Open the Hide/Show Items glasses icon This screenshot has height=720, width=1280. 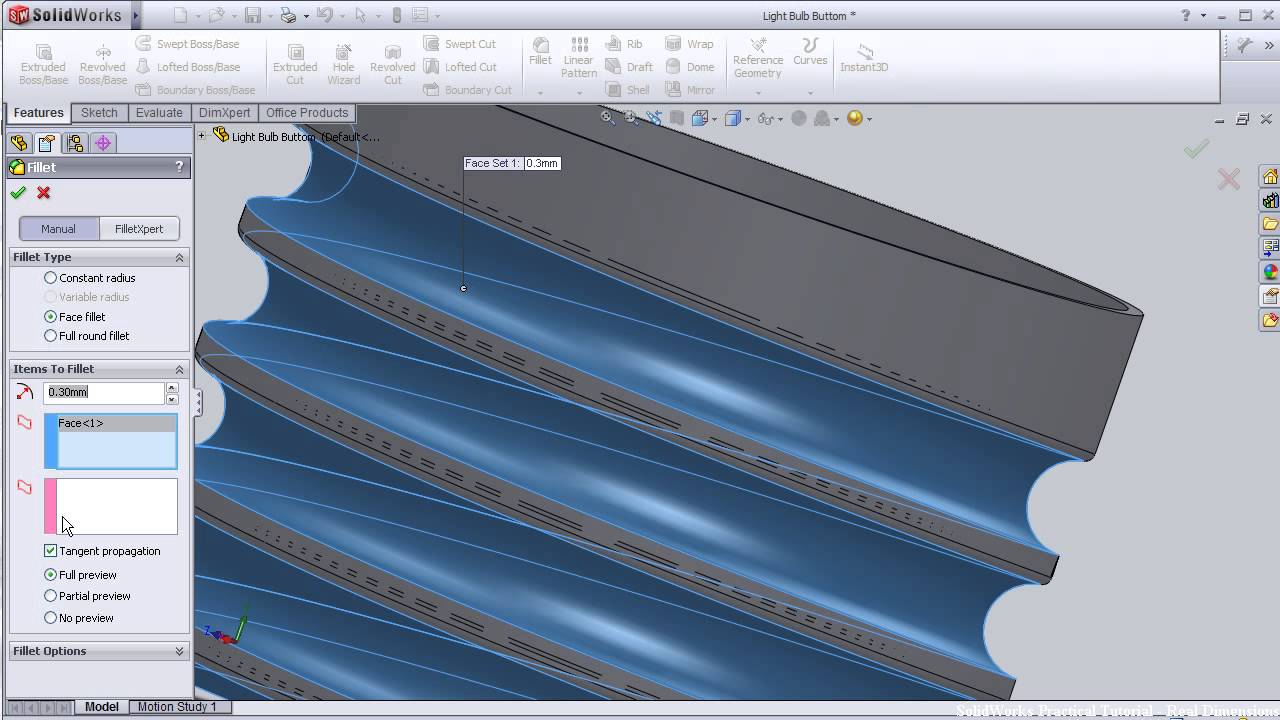[x=765, y=118]
